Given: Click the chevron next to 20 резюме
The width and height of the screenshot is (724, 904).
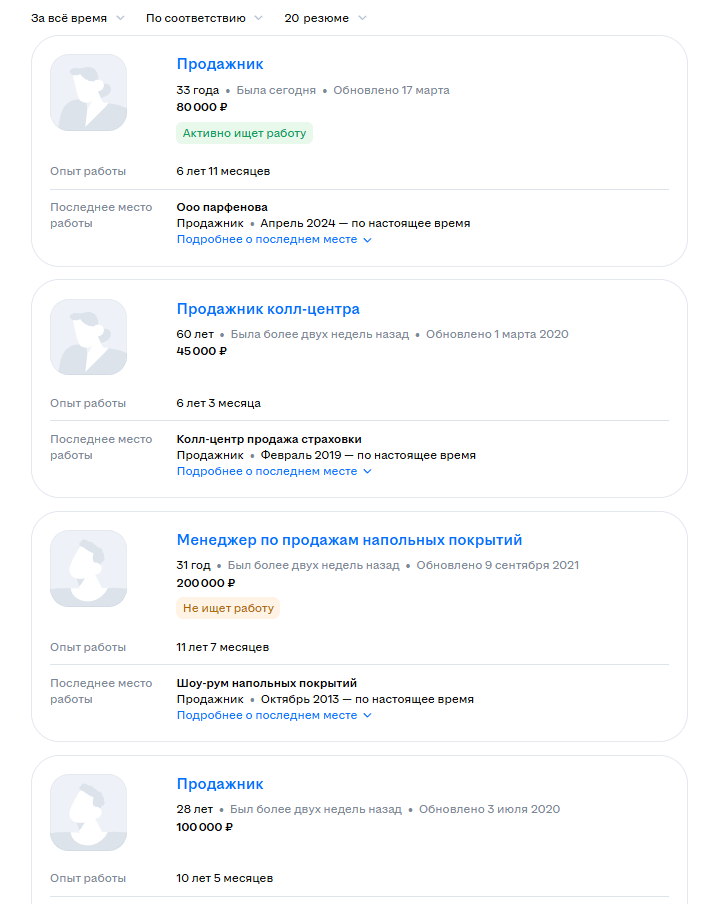Looking at the screenshot, I should pyautogui.click(x=361, y=18).
